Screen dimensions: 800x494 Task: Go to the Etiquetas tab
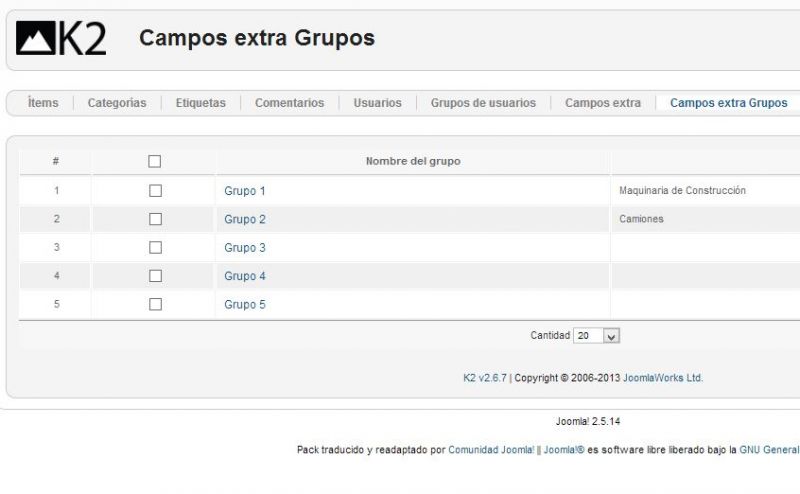(x=201, y=103)
